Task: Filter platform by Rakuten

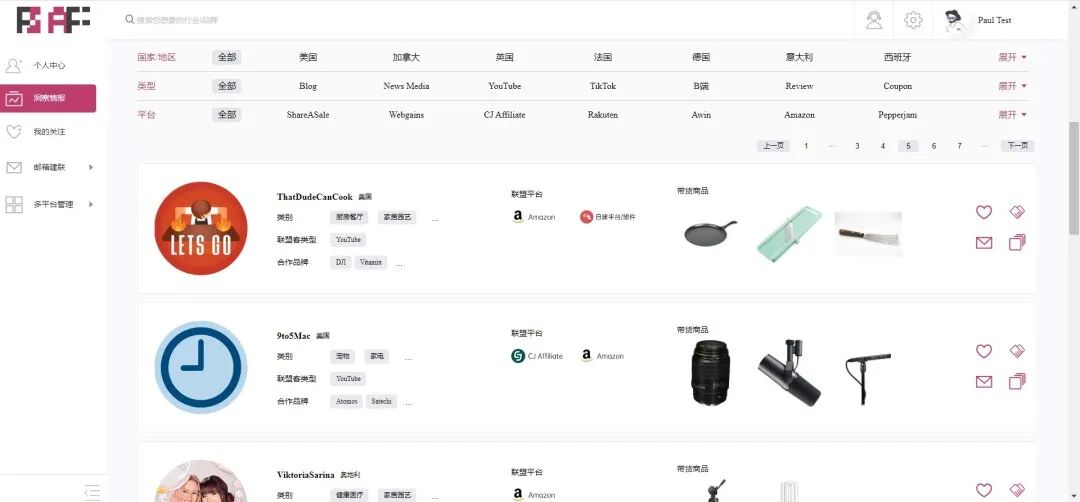Action: (x=603, y=115)
